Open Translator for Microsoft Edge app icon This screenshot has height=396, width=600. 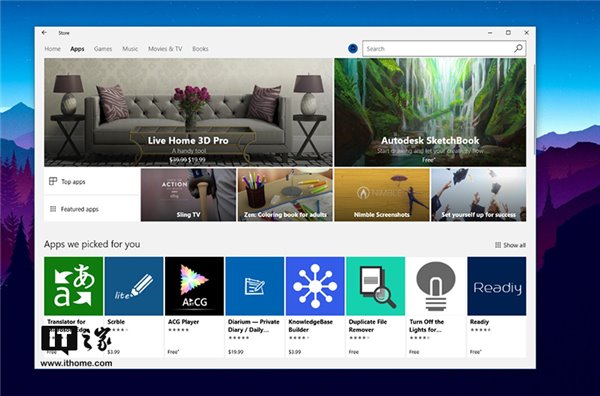73,286
